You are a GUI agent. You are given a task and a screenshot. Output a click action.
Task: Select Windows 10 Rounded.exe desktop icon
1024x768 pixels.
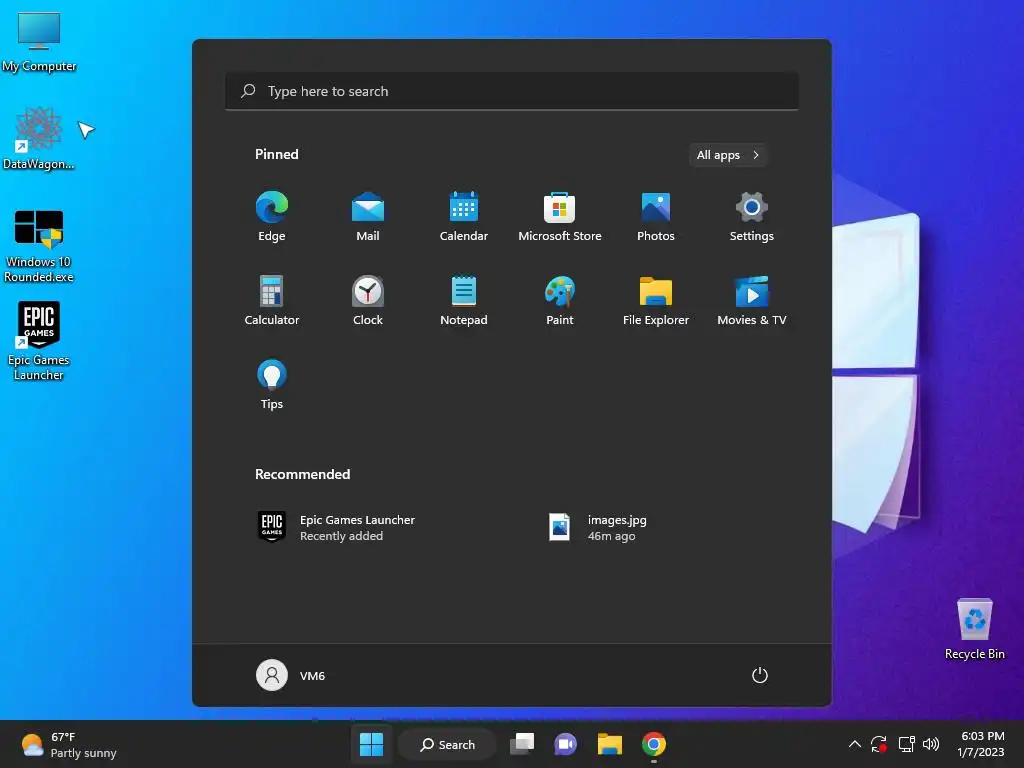[39, 246]
